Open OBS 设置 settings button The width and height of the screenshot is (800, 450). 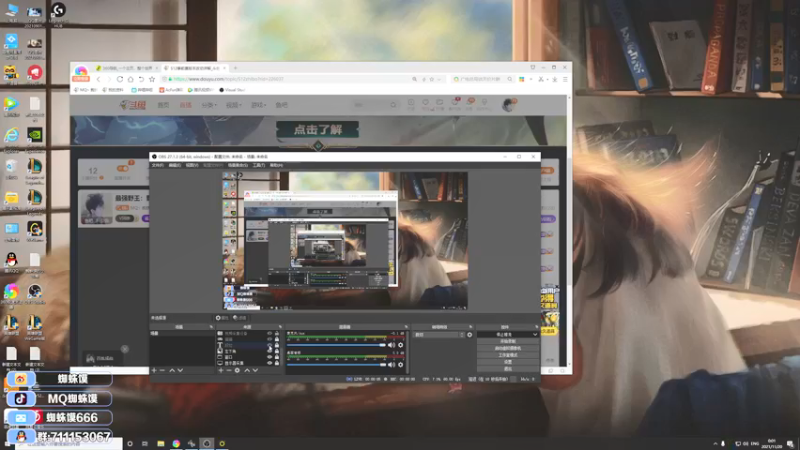(508, 362)
